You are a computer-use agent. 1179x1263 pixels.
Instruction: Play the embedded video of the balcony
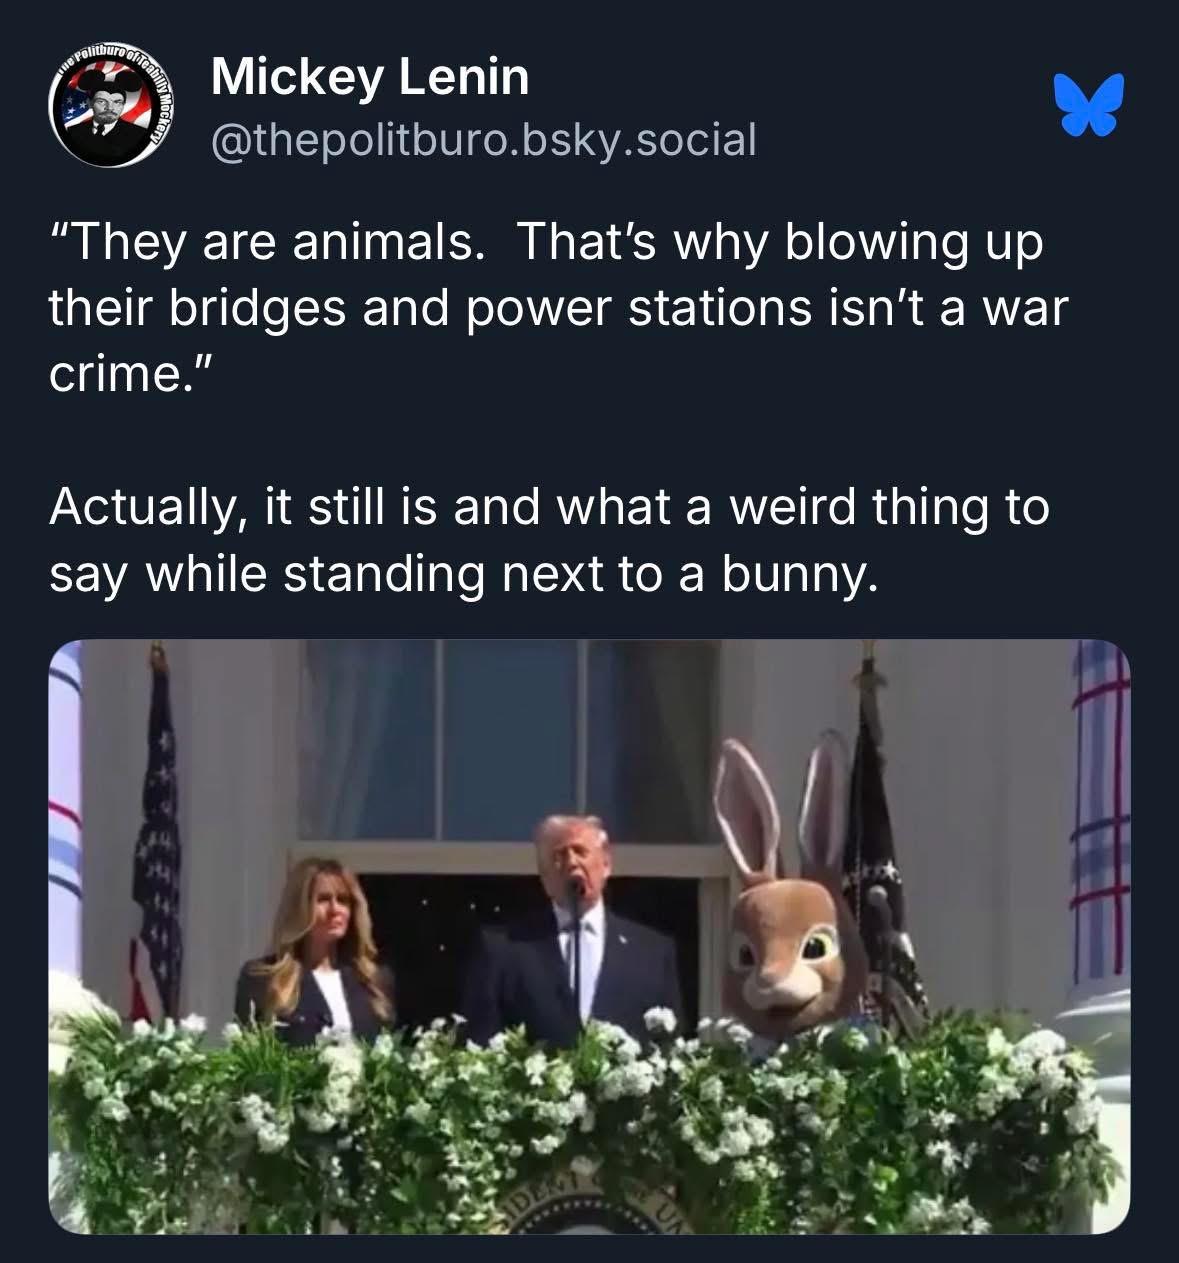pos(589,935)
